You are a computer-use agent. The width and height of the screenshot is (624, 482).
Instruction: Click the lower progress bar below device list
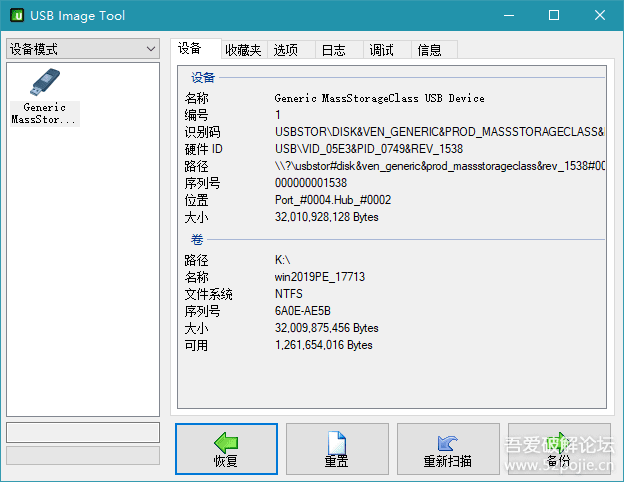[x=83, y=455]
